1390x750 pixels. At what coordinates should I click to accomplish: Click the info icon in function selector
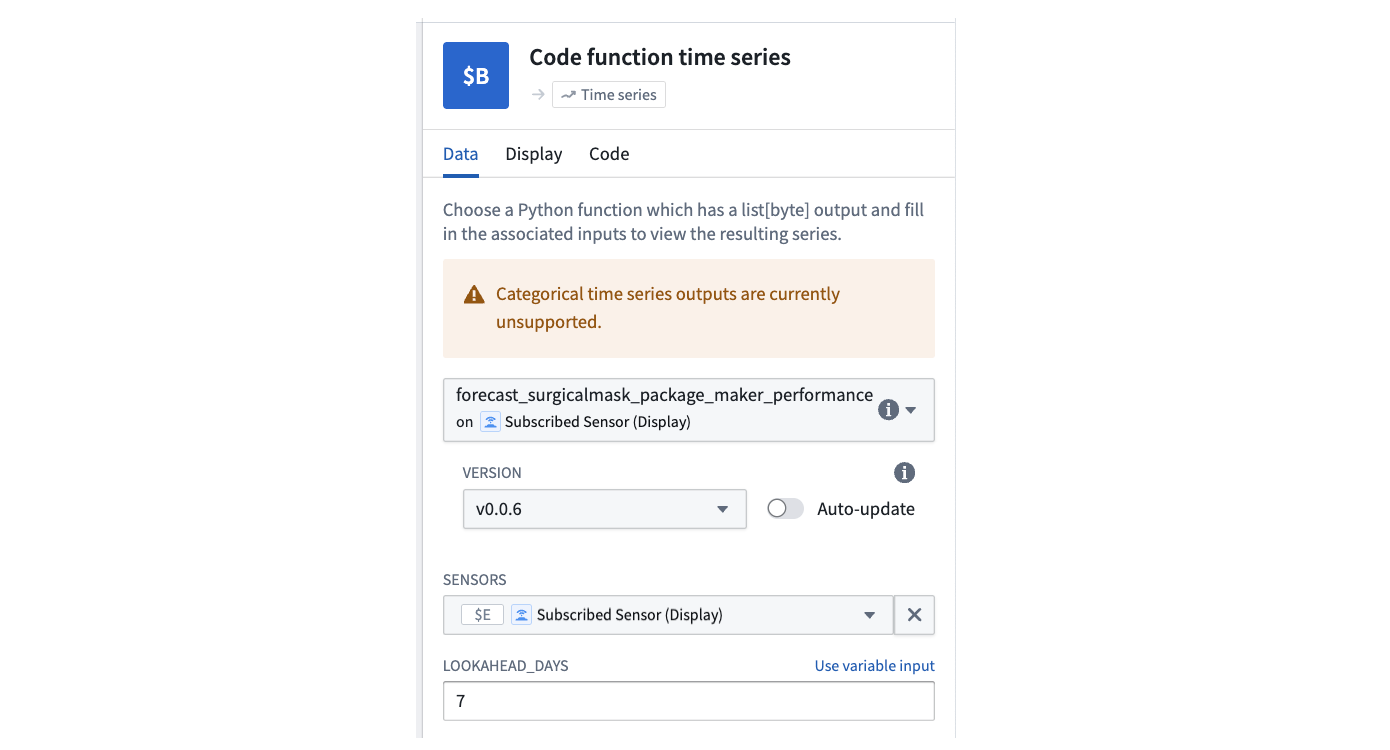[x=887, y=410]
